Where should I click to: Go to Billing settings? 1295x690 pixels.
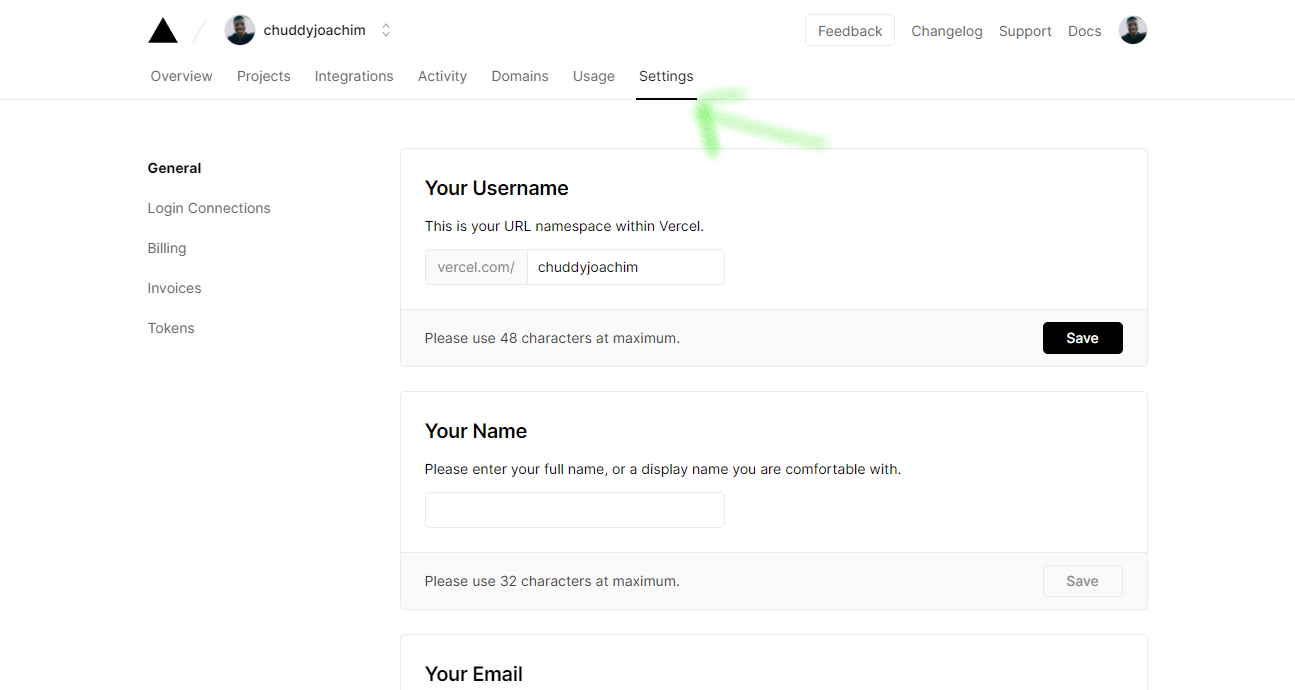click(x=166, y=248)
